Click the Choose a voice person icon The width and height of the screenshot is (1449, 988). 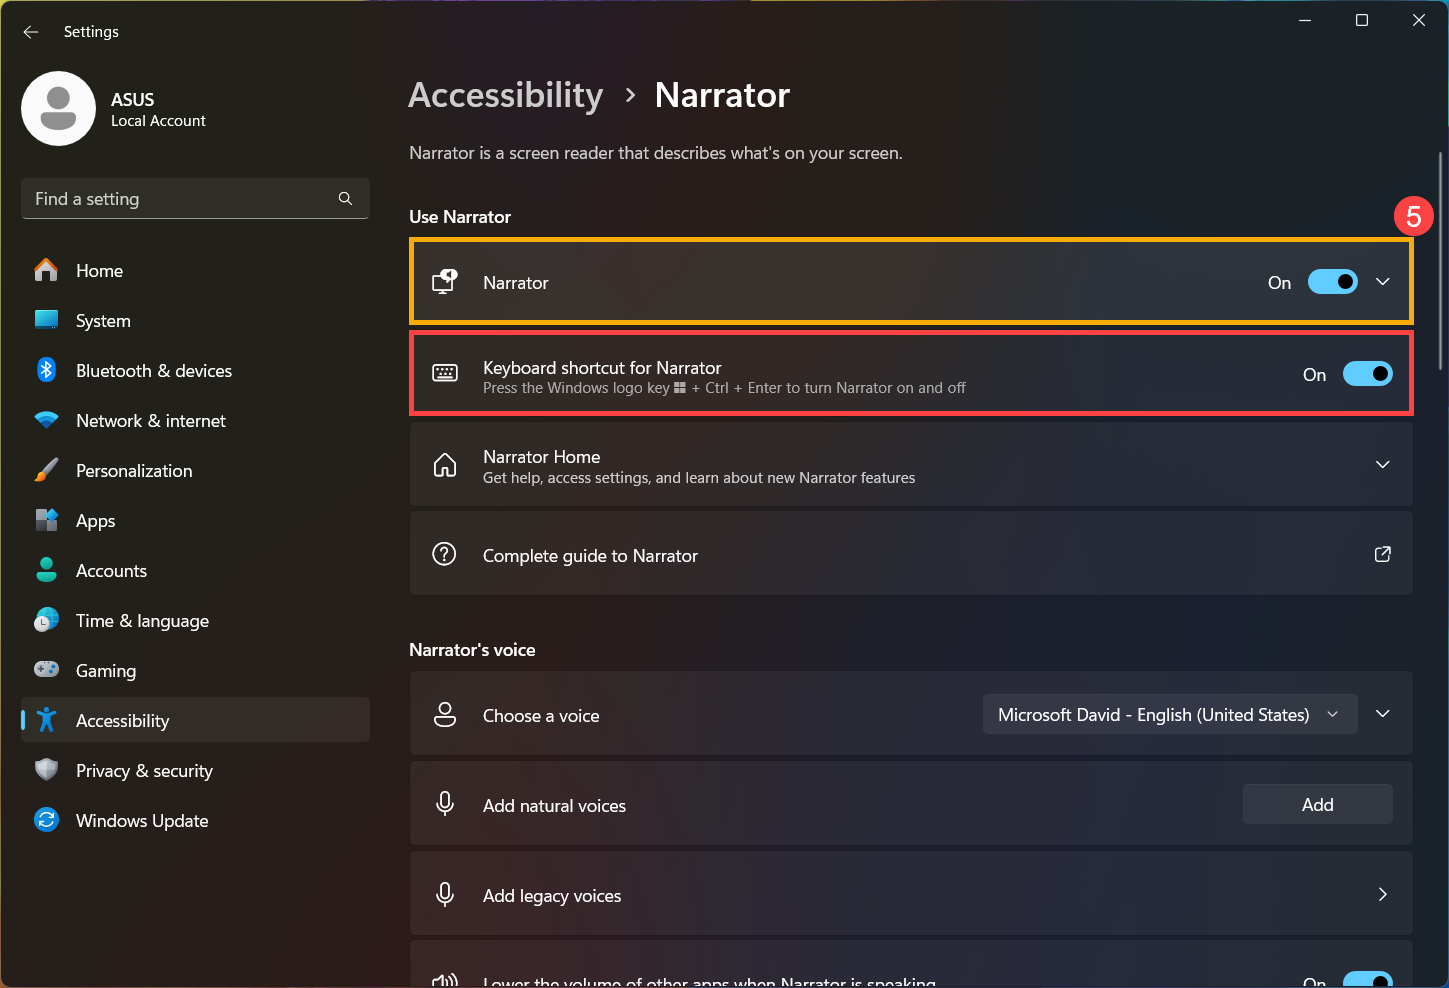pyautogui.click(x=445, y=714)
